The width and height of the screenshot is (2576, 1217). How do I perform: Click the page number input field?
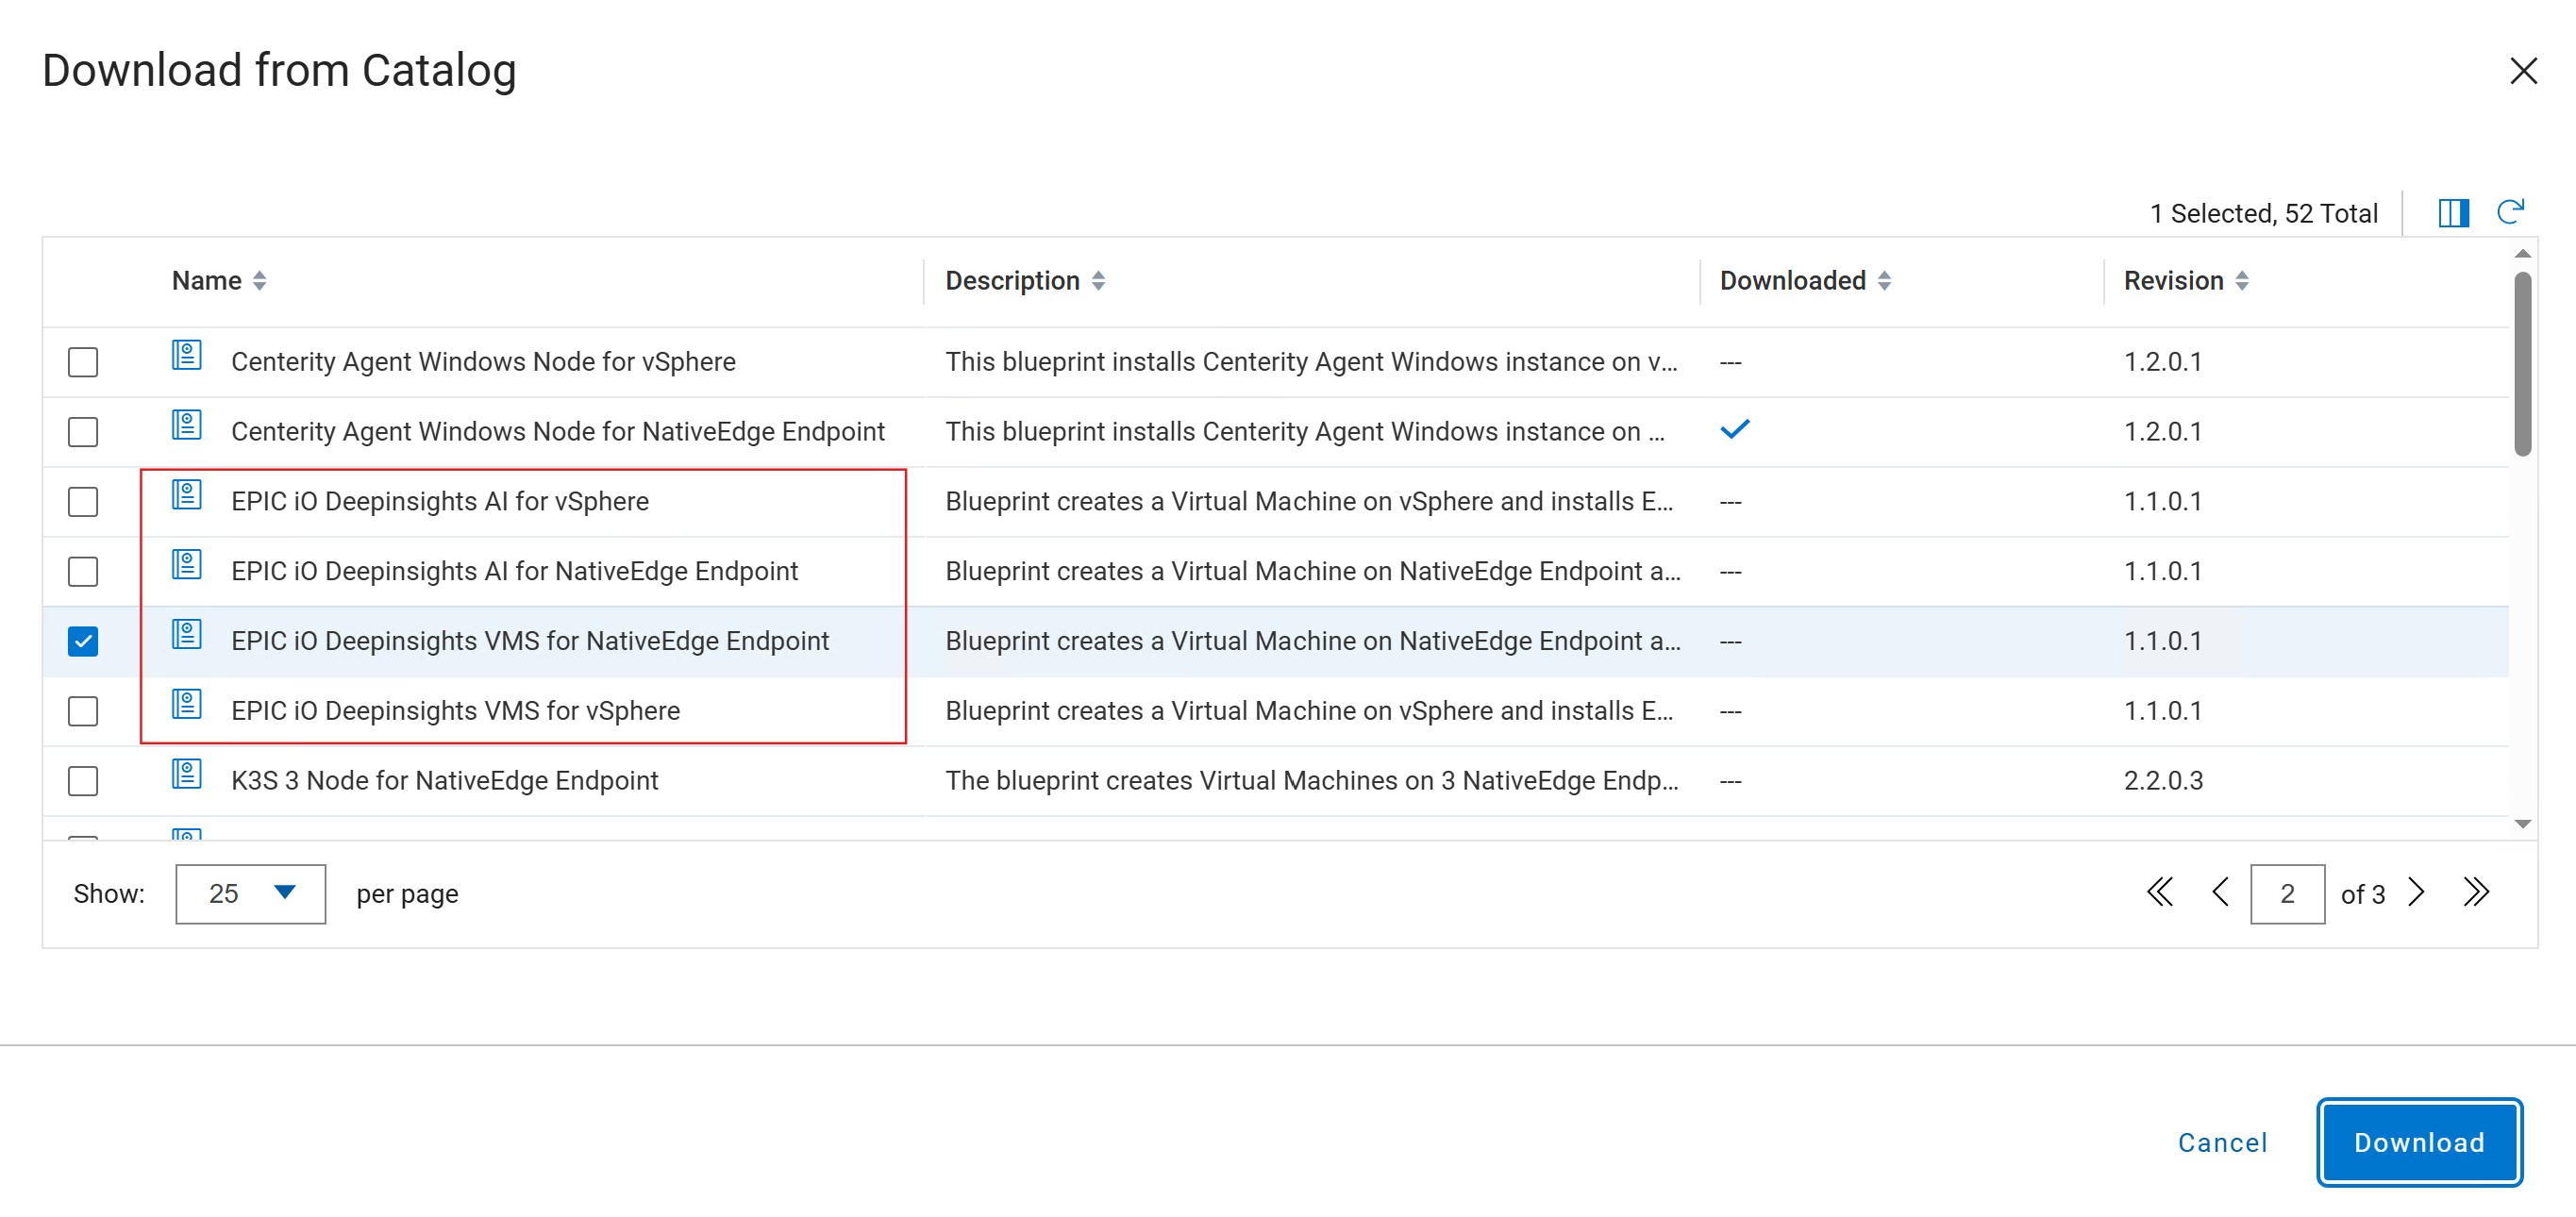(2287, 894)
